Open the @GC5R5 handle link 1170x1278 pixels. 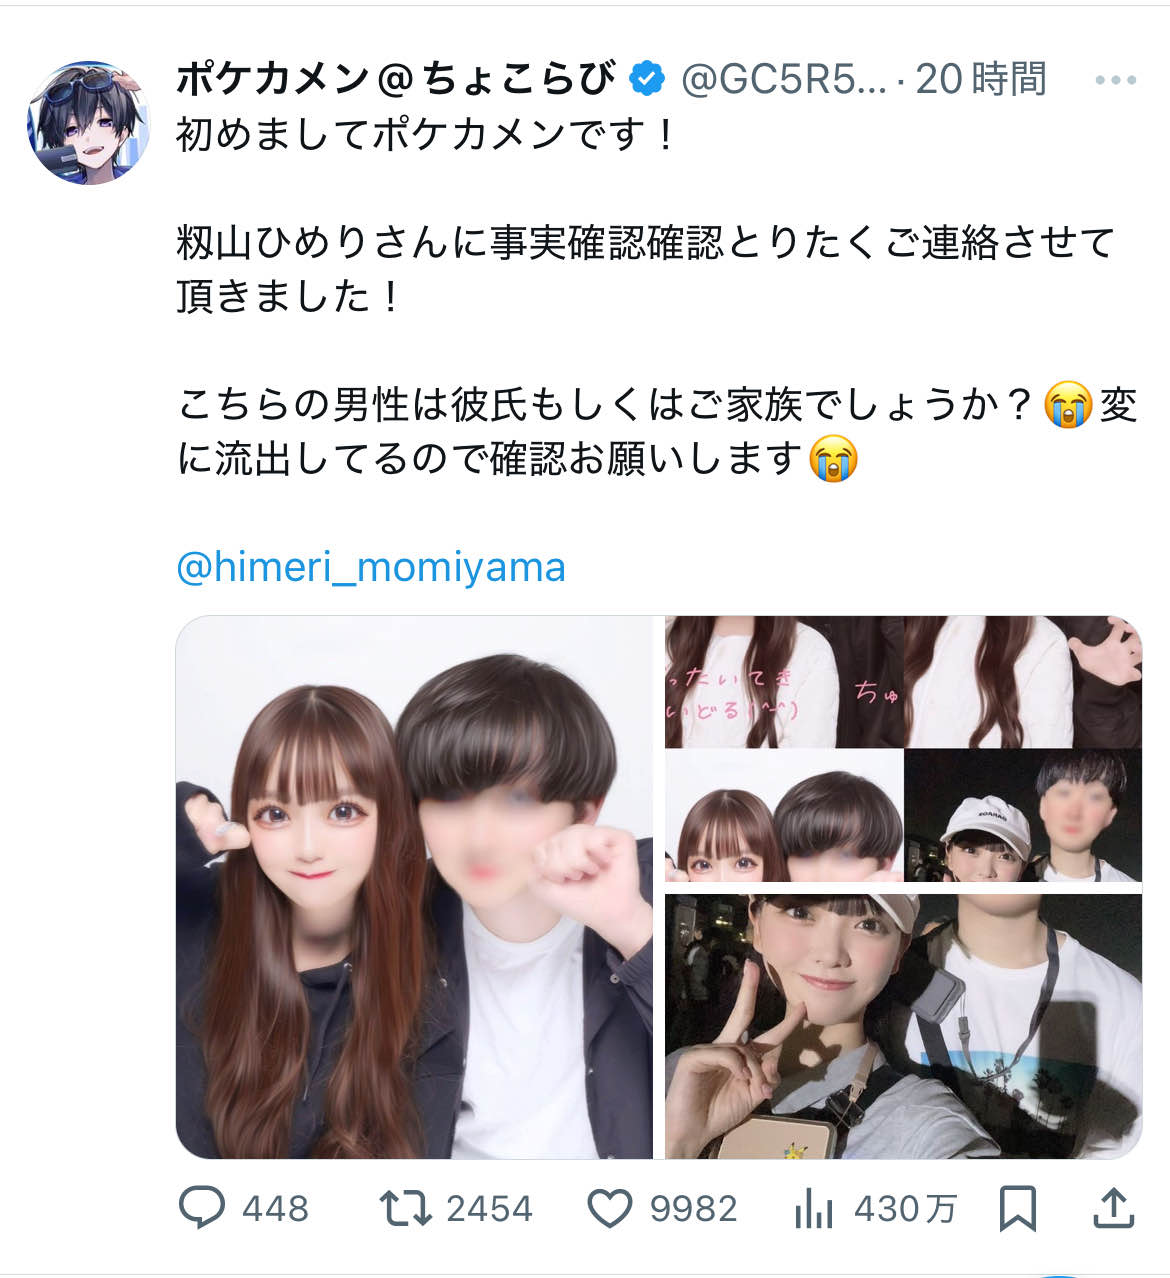[x=784, y=79]
